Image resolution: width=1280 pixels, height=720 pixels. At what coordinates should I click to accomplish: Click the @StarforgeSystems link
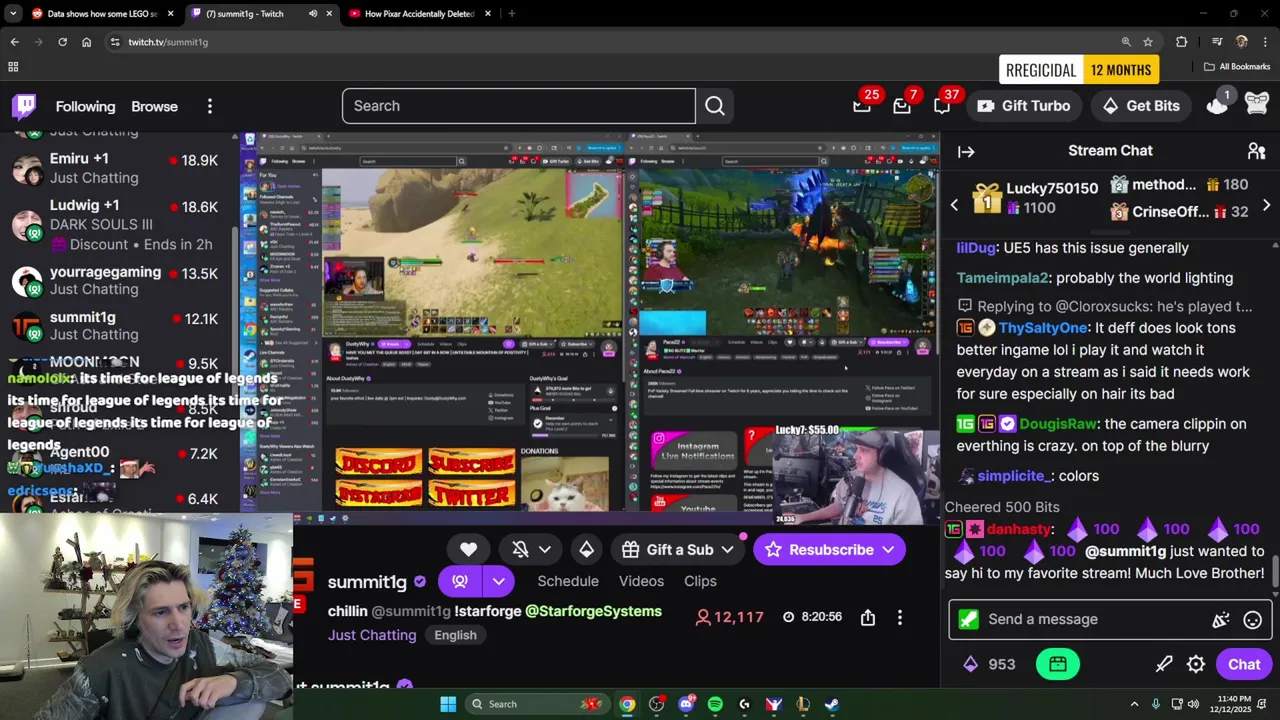click(x=593, y=611)
